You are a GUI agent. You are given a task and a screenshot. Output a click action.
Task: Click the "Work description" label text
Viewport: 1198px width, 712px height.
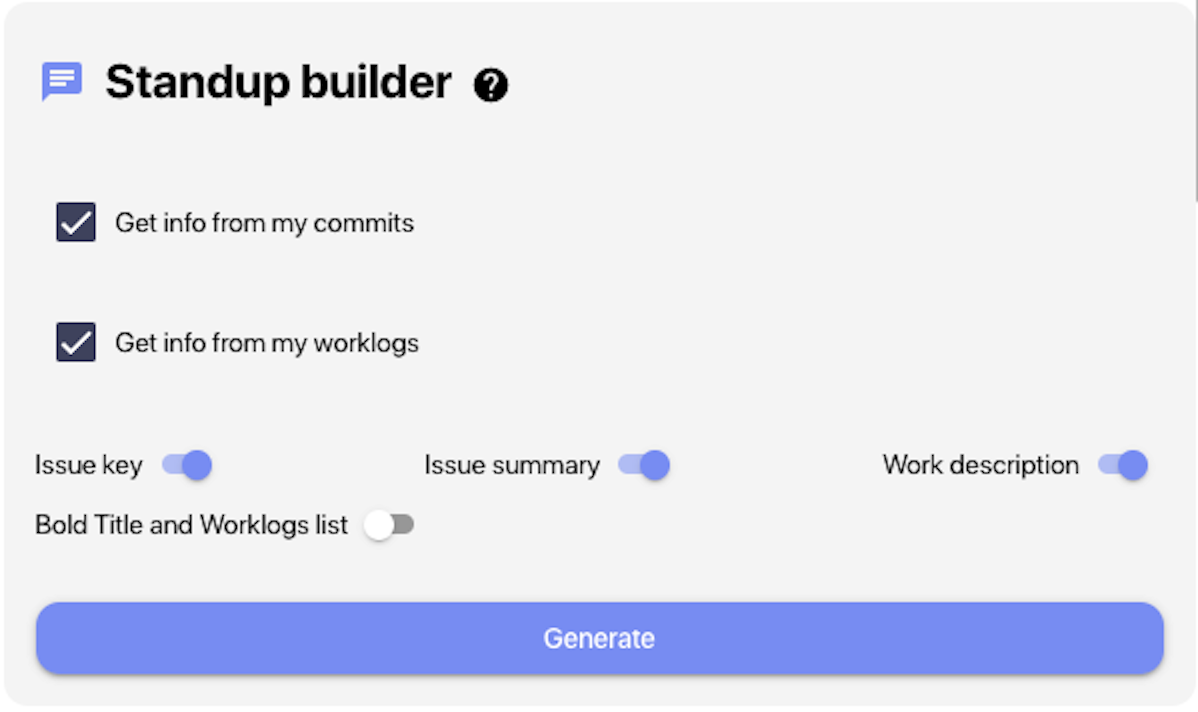click(981, 465)
